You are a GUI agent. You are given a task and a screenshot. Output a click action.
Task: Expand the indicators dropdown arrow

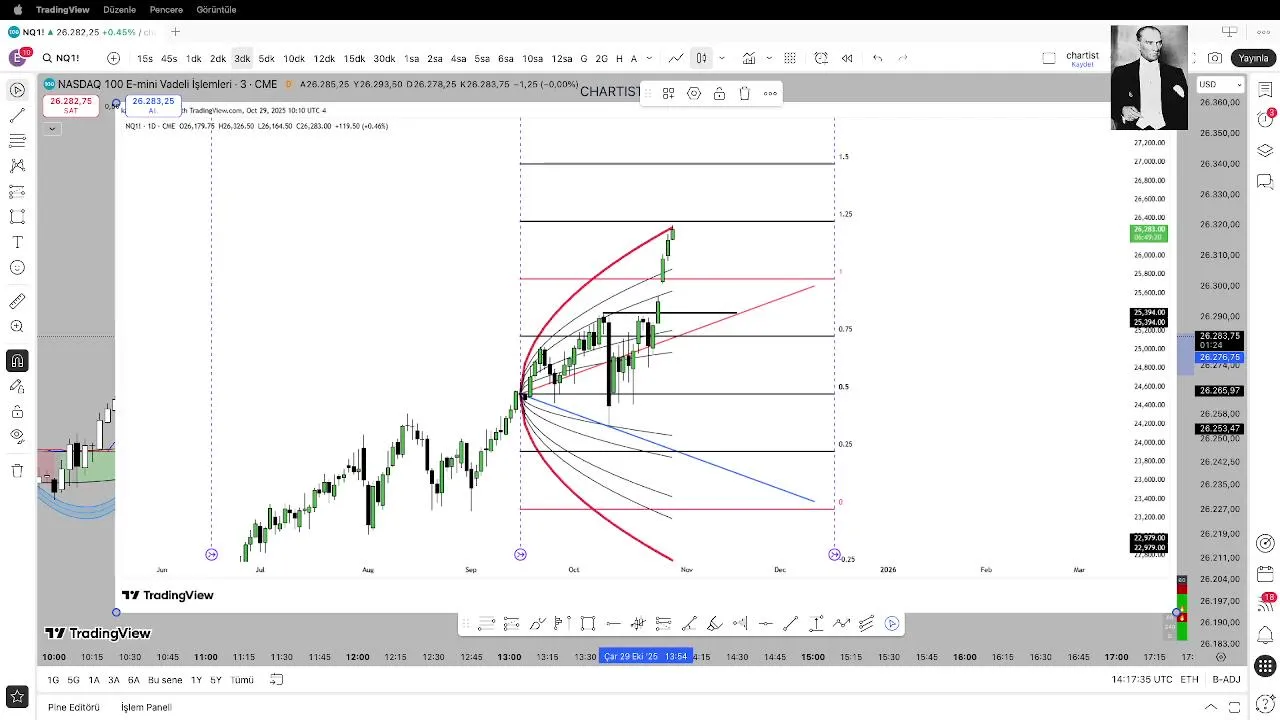pos(769,58)
